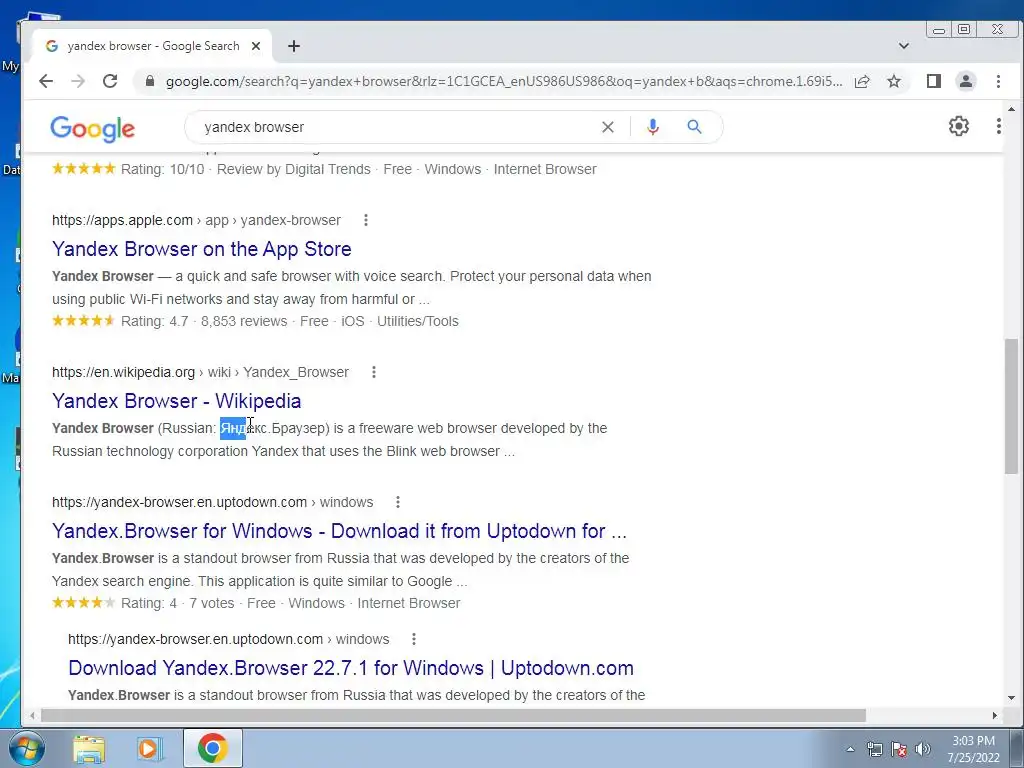Viewport: 1024px width, 768px height.
Task: Expand the tab search chevron
Action: (904, 46)
